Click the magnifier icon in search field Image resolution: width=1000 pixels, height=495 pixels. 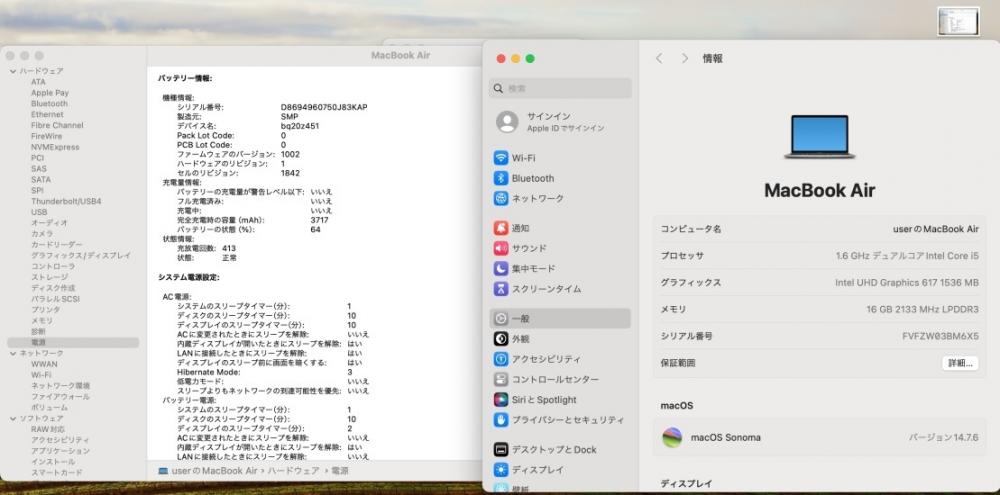(x=499, y=89)
